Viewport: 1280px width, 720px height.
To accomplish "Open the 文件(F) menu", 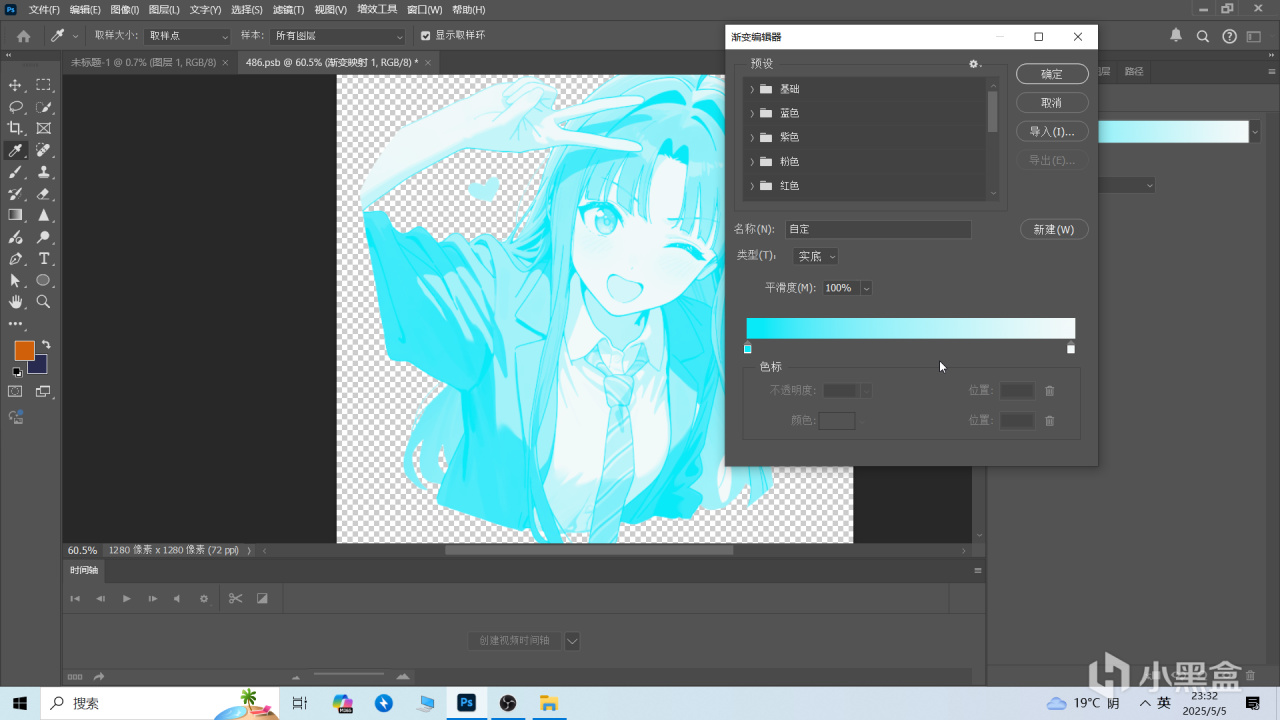I will [x=44, y=9].
